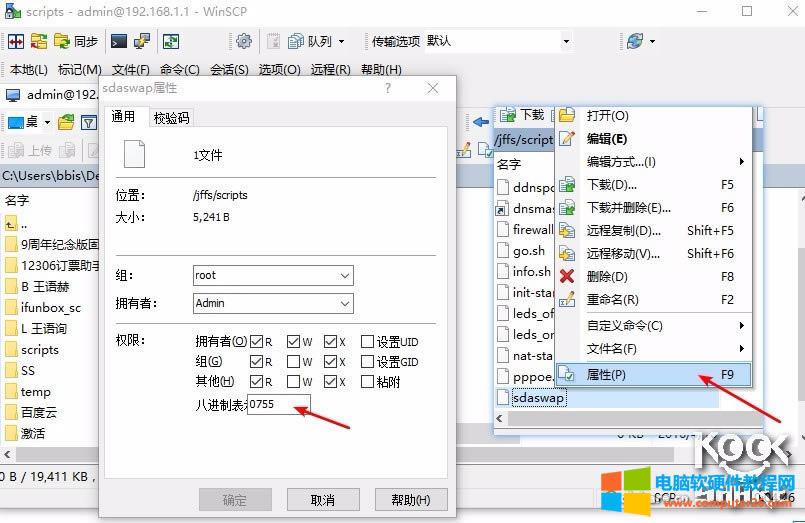Open preferences with the gear icon
The image size is (805, 523).
pyautogui.click(x=243, y=41)
